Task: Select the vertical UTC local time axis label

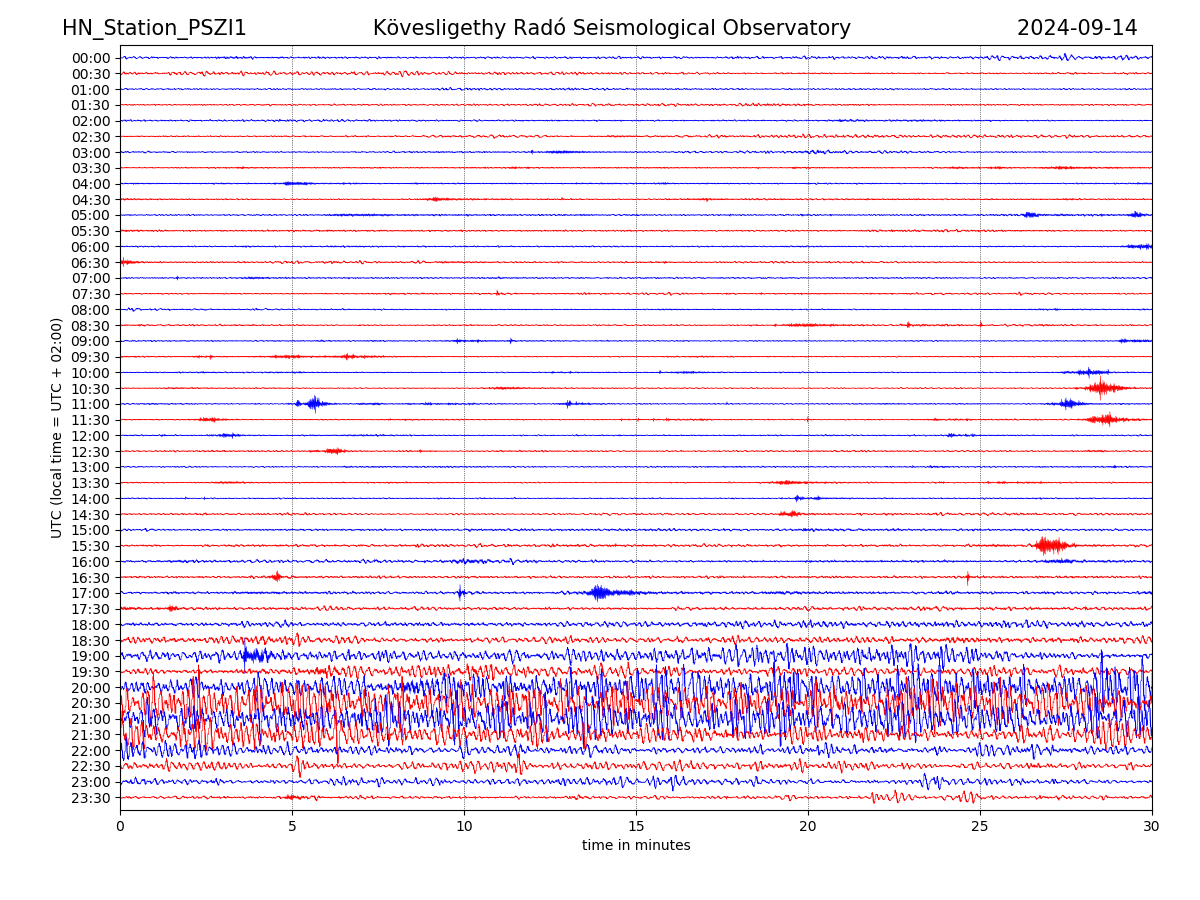Action: click(57, 427)
